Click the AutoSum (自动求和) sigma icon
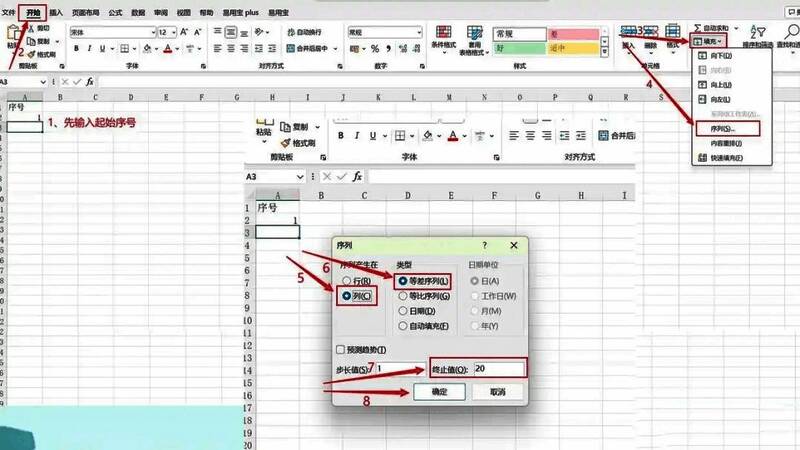Image resolution: width=800 pixels, height=450 pixels. point(697,27)
